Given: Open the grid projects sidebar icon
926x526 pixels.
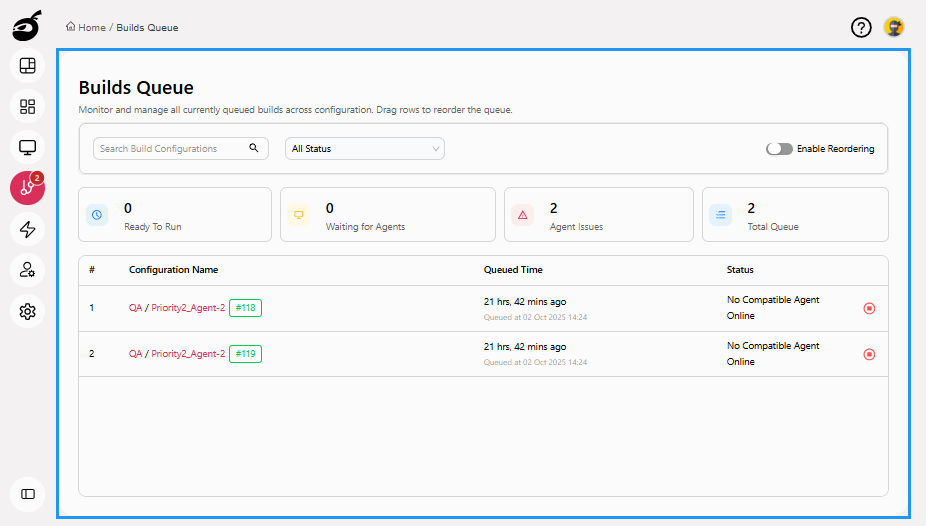Looking at the screenshot, I should pyautogui.click(x=28, y=107).
